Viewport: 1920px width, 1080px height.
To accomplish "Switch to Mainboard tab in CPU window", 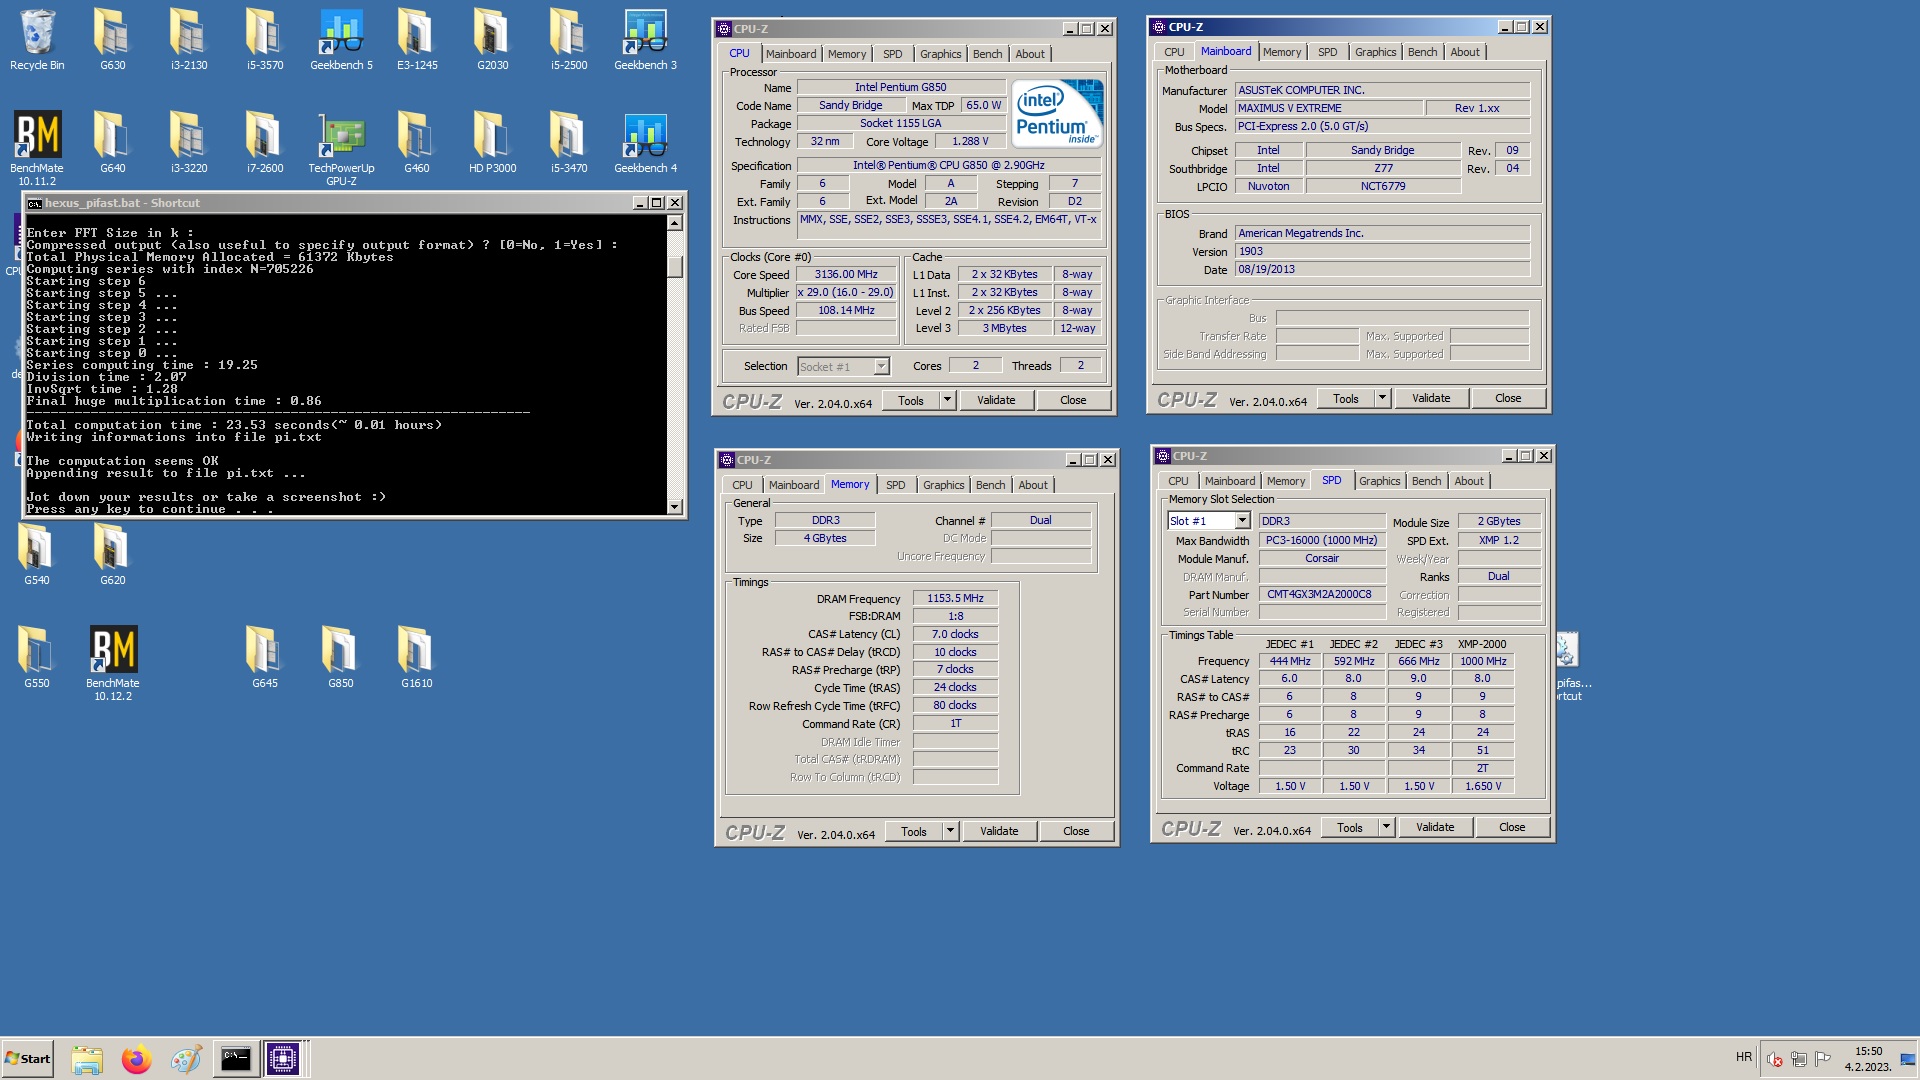I will 791,54.
